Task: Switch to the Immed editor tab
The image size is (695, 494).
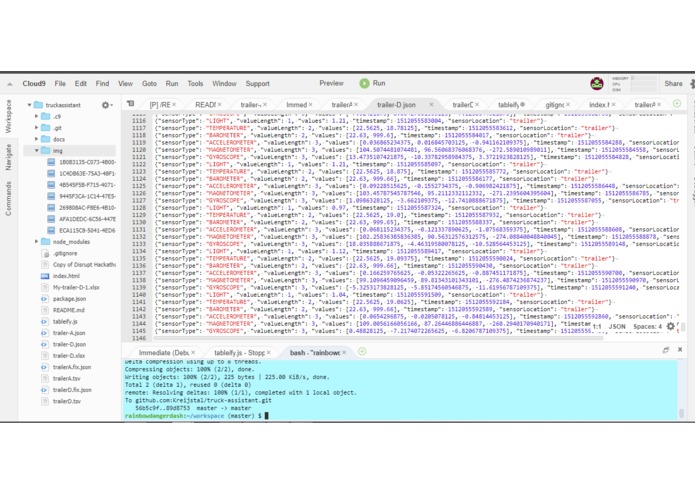Action: 296,105
